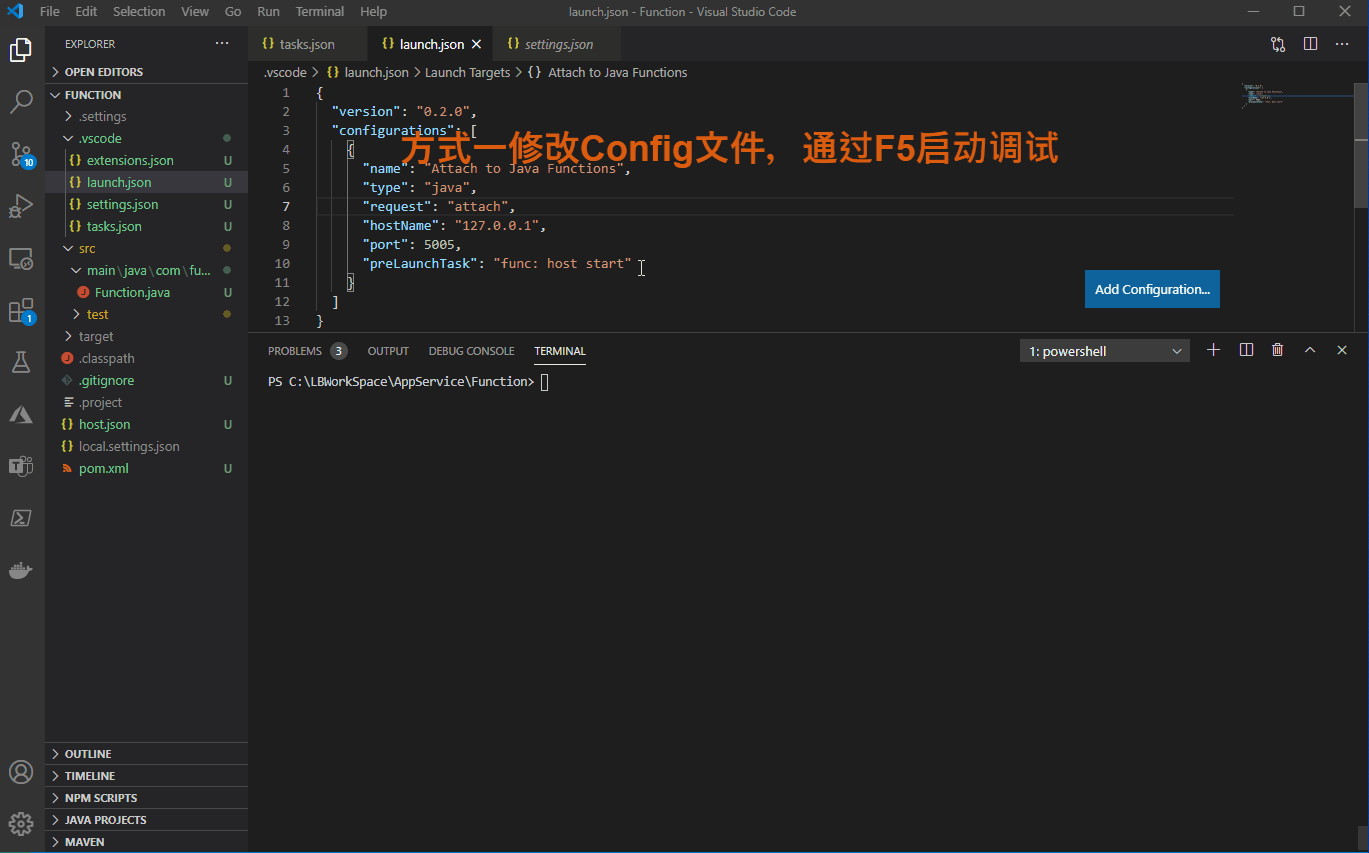Open the Manage gear settings icon
The width and height of the screenshot is (1369, 853).
coord(21,824)
